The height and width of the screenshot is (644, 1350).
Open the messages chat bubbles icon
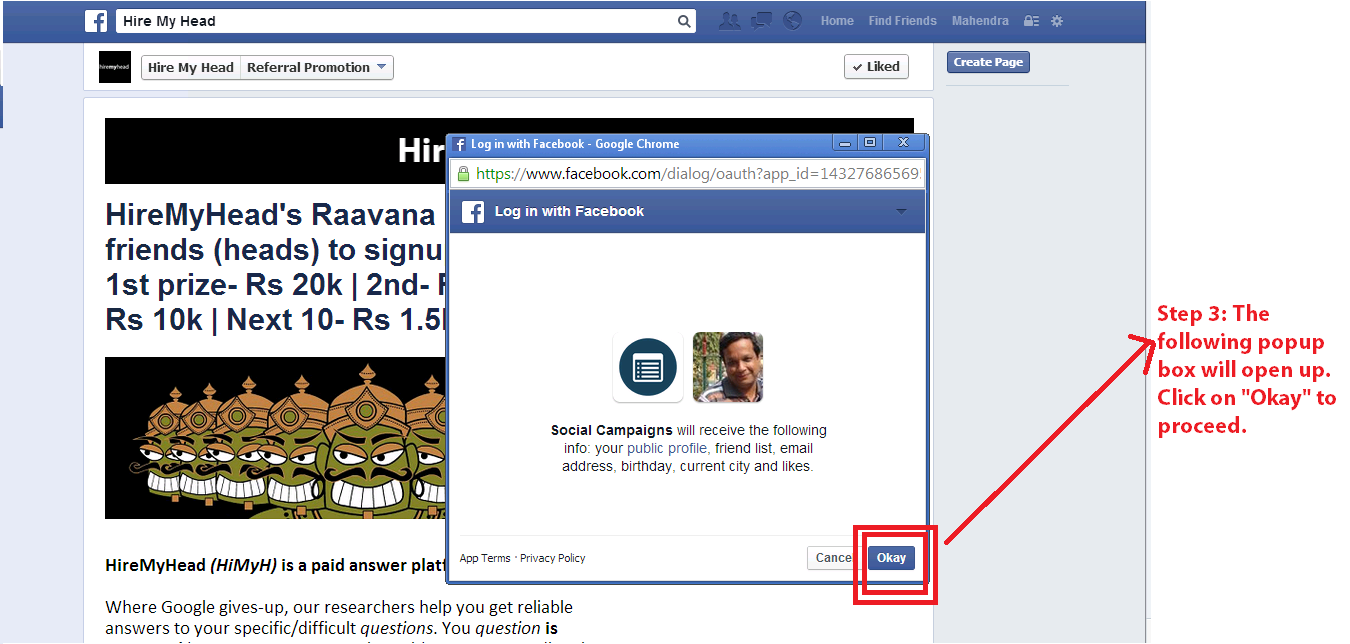761,21
